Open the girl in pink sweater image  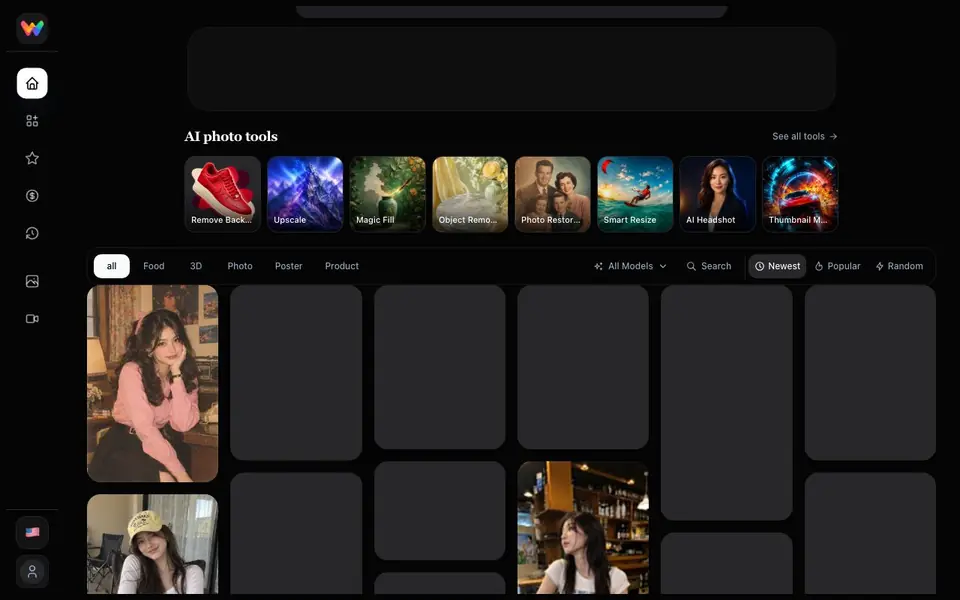(152, 383)
